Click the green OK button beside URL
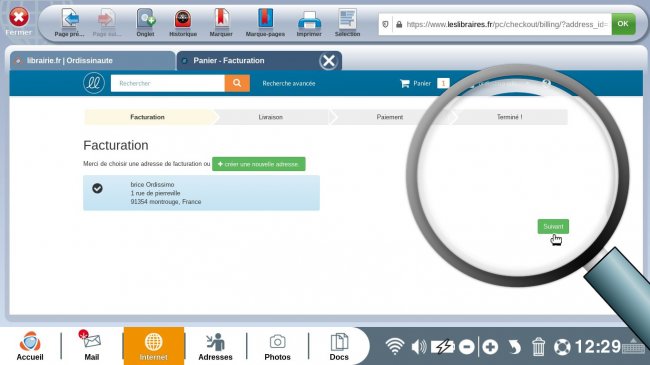The height and width of the screenshot is (365, 650). [x=623, y=24]
